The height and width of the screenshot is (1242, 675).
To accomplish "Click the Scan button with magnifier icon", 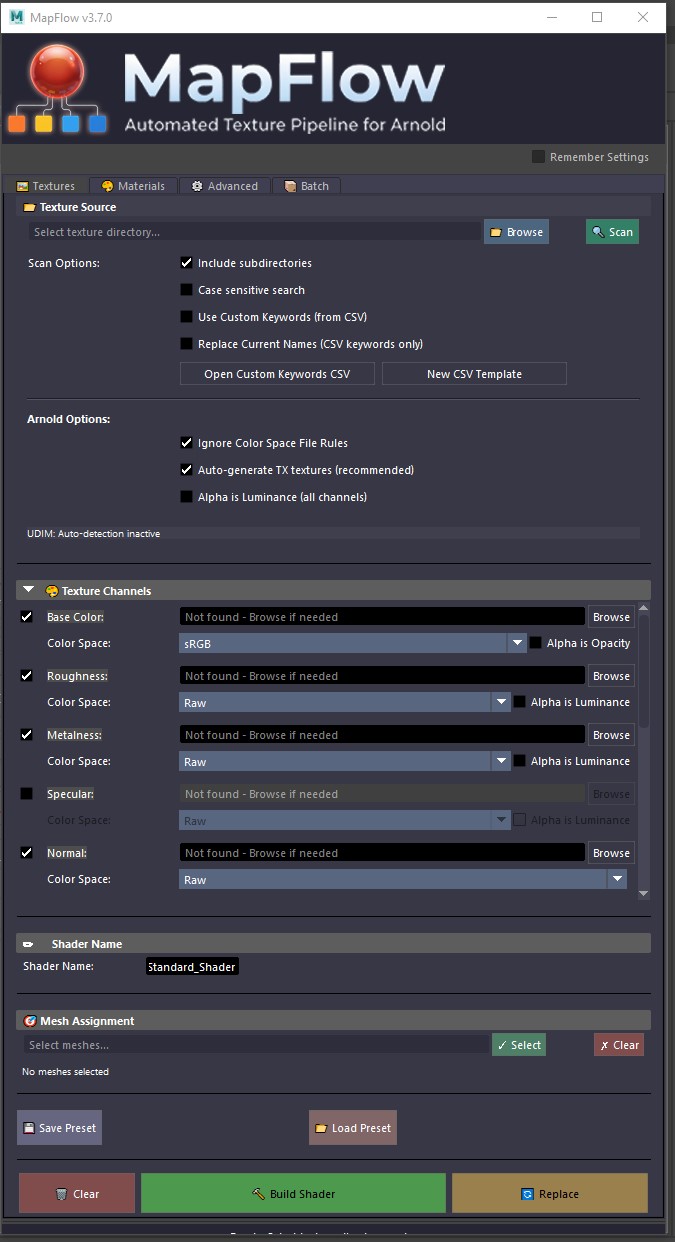I will pos(612,232).
